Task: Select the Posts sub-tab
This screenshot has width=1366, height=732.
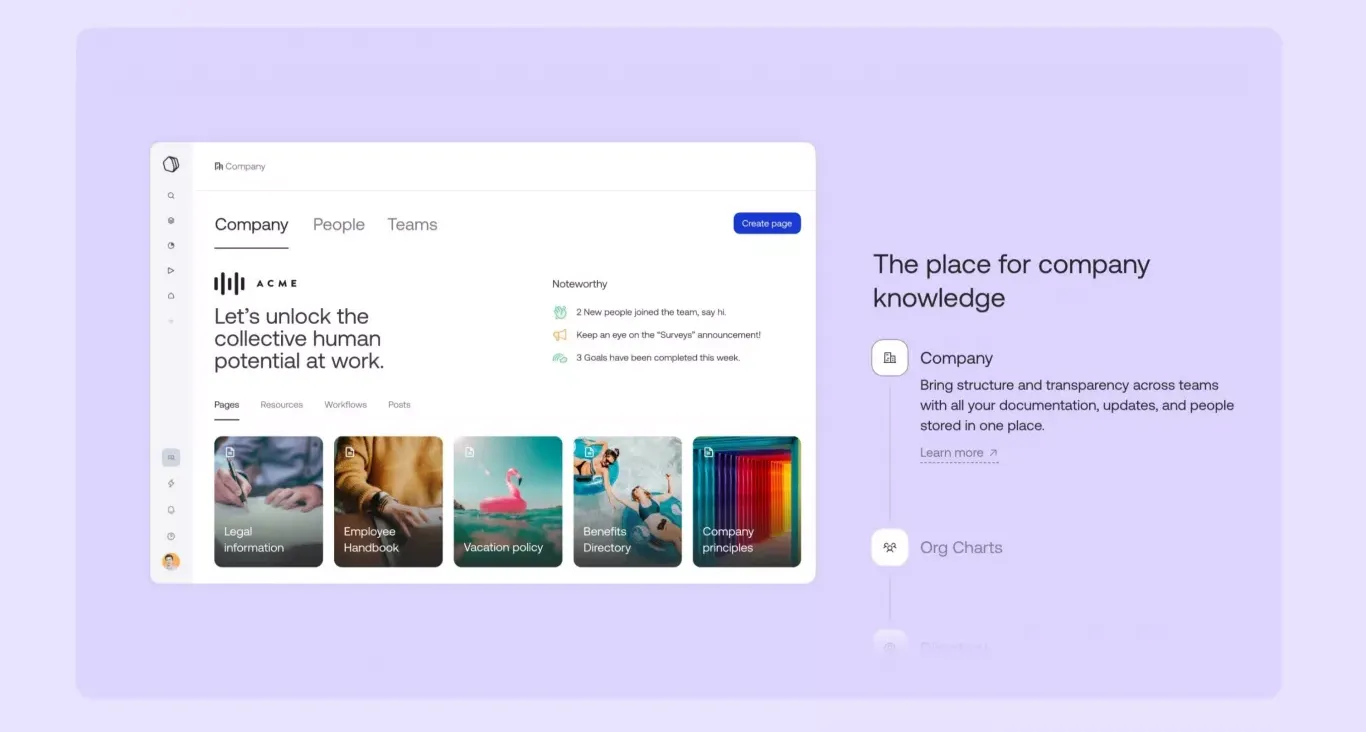Action: point(399,405)
